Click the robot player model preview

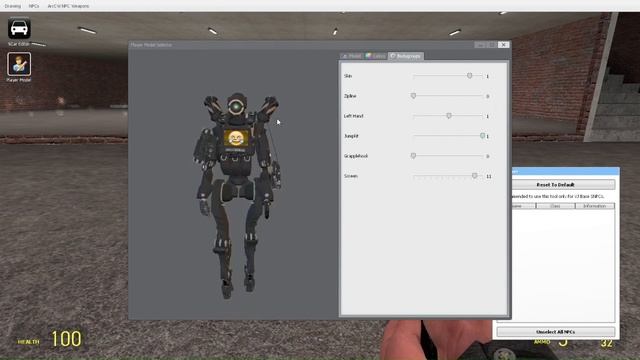click(237, 195)
